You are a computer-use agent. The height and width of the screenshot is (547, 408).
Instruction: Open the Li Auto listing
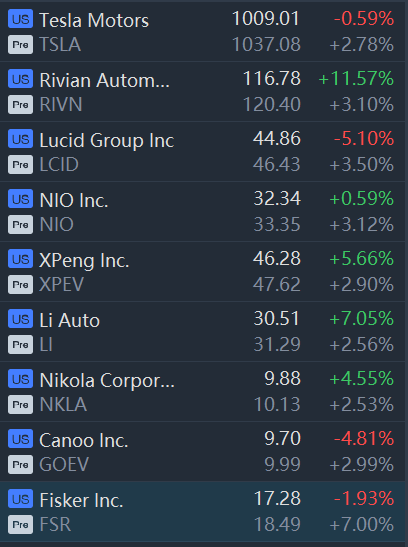pyautogui.click(x=203, y=332)
